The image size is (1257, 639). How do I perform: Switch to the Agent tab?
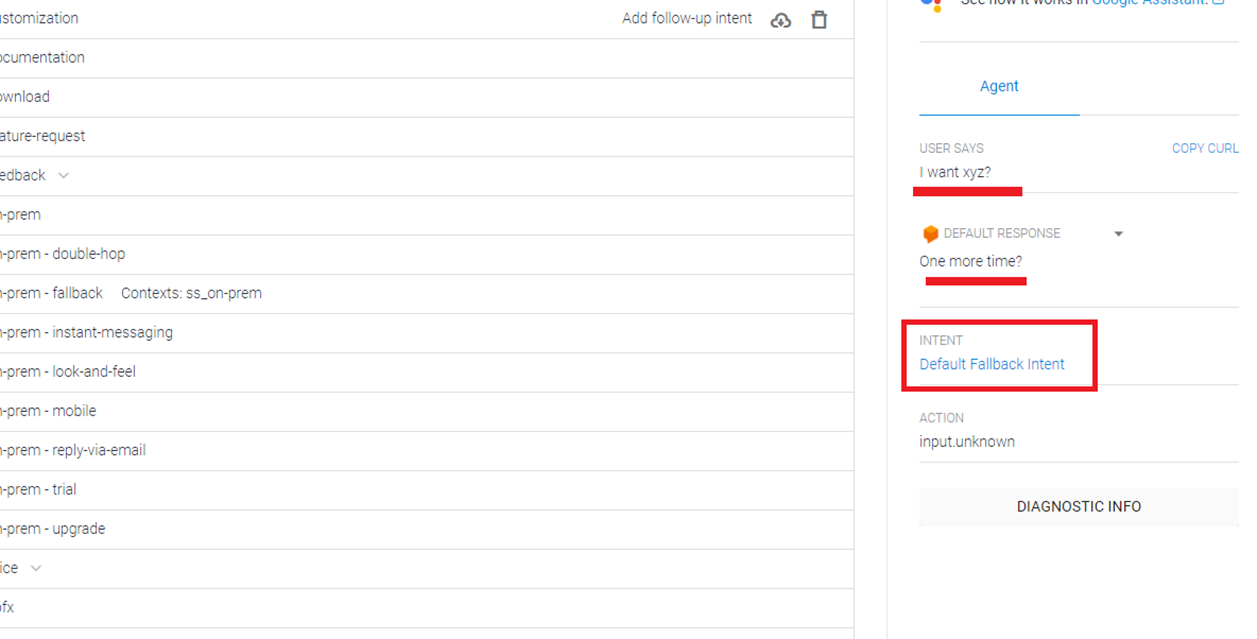tap(999, 87)
